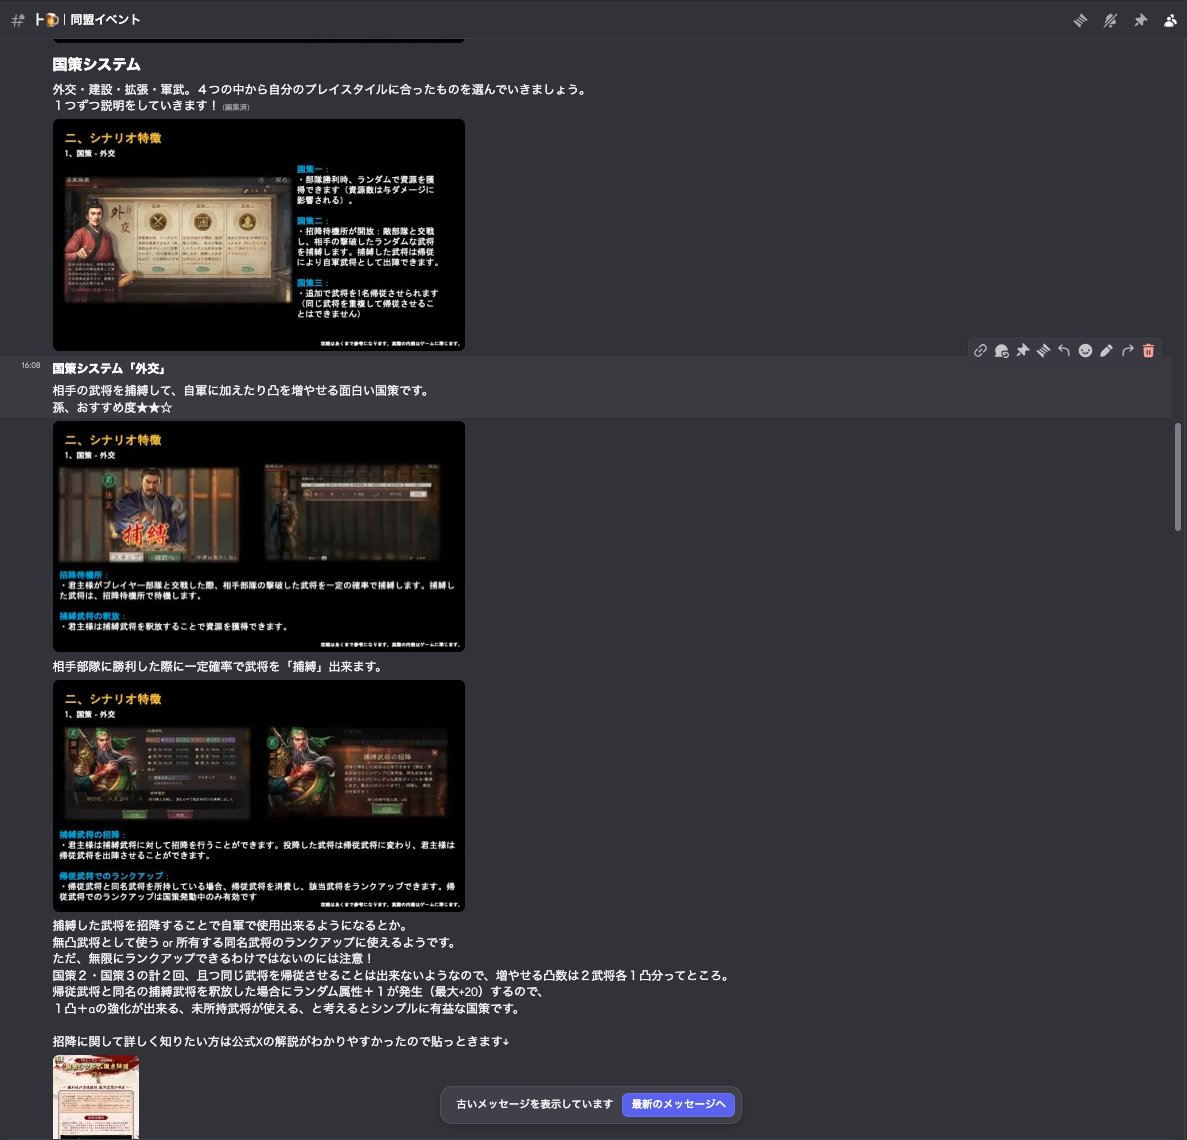The height and width of the screenshot is (1140, 1187).
Task: Click line starting １凸+αの強化が出来る
Action: 286,1008
